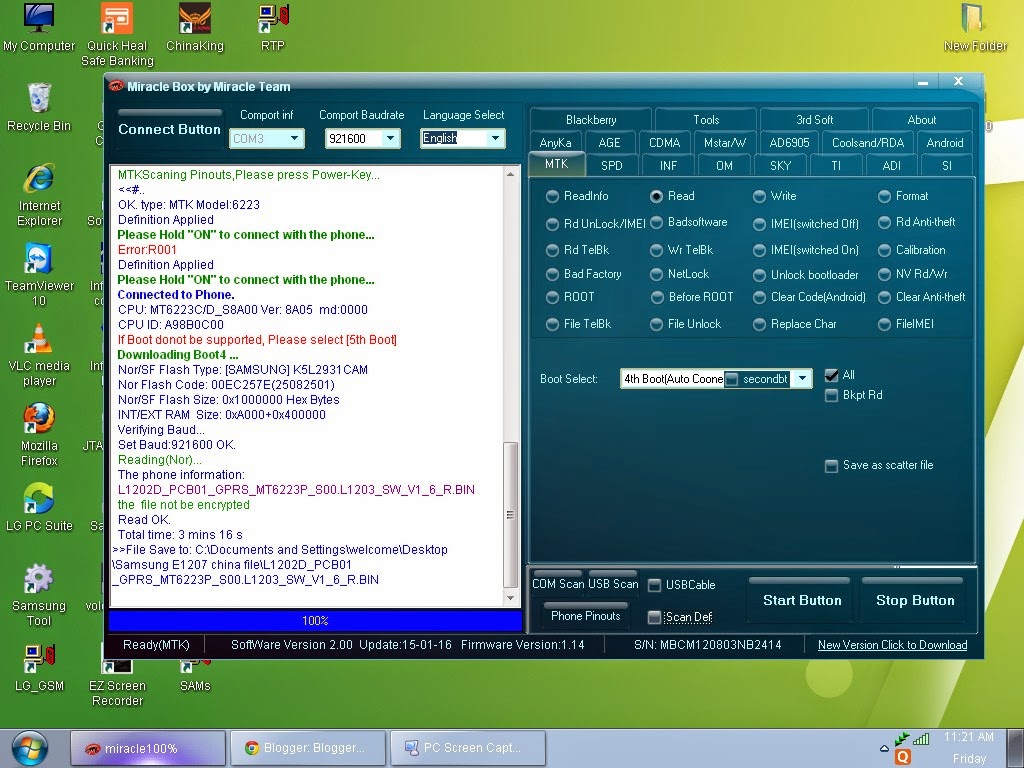This screenshot has height=768, width=1024.
Task: Switch to the MTK tab
Action: pos(556,164)
